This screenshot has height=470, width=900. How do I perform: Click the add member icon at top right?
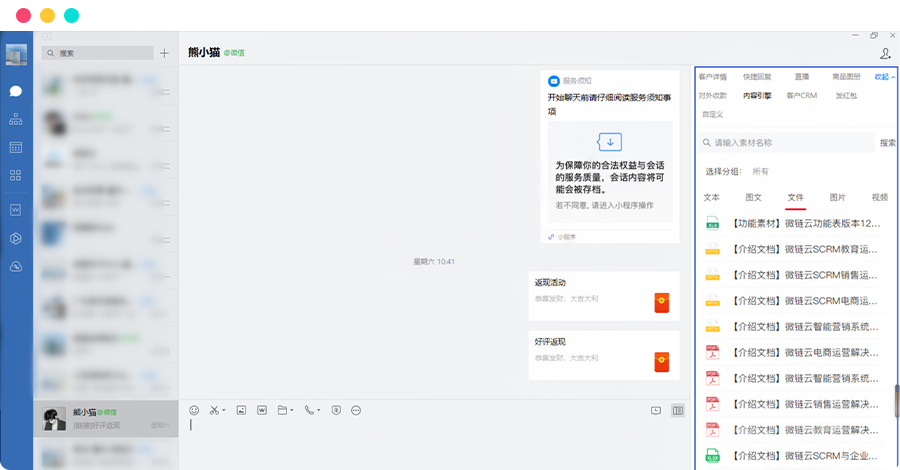(x=885, y=54)
